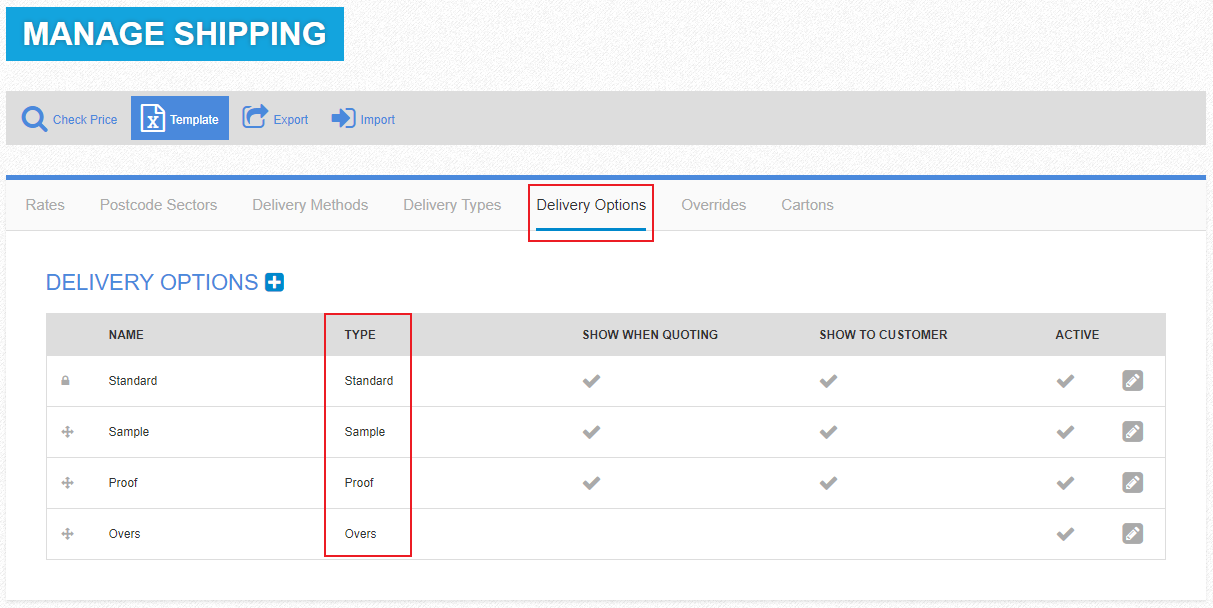The height and width of the screenshot is (608, 1213).
Task: Click the Export link text
Action: pos(291,120)
